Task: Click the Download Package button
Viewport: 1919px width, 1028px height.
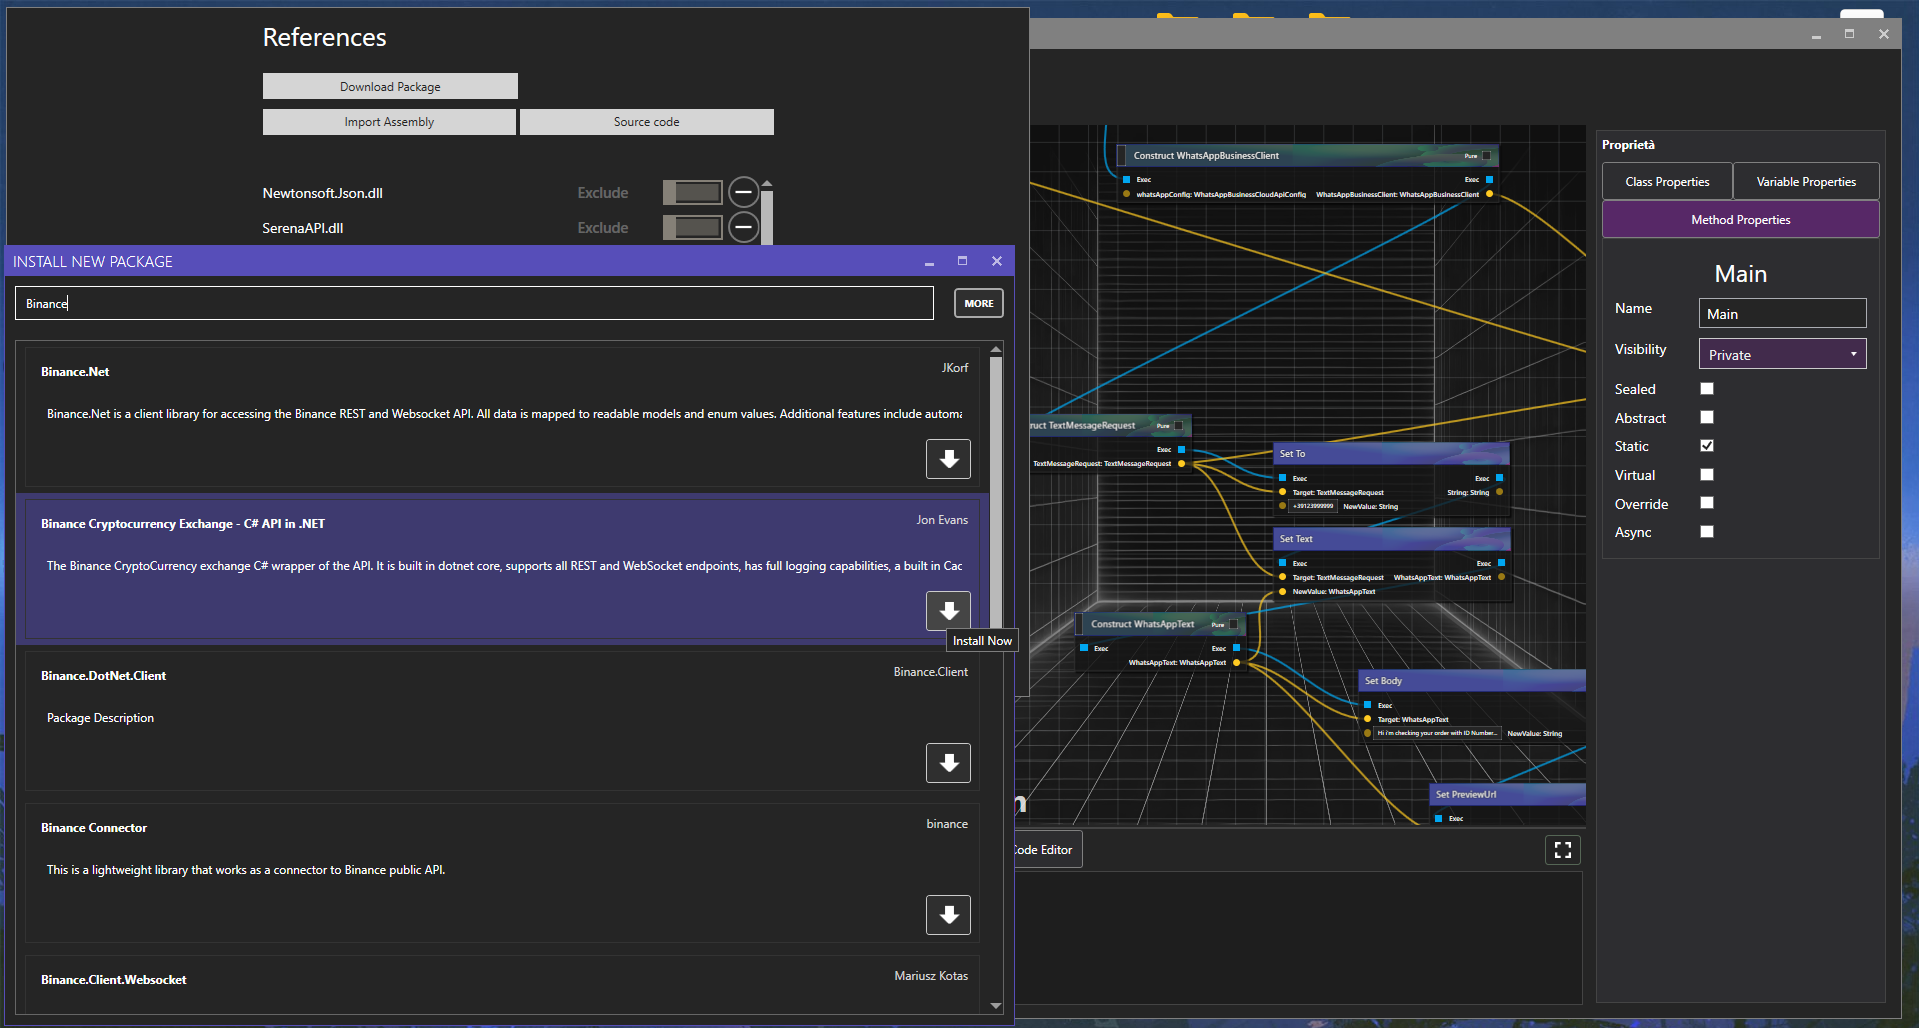Action: (390, 87)
